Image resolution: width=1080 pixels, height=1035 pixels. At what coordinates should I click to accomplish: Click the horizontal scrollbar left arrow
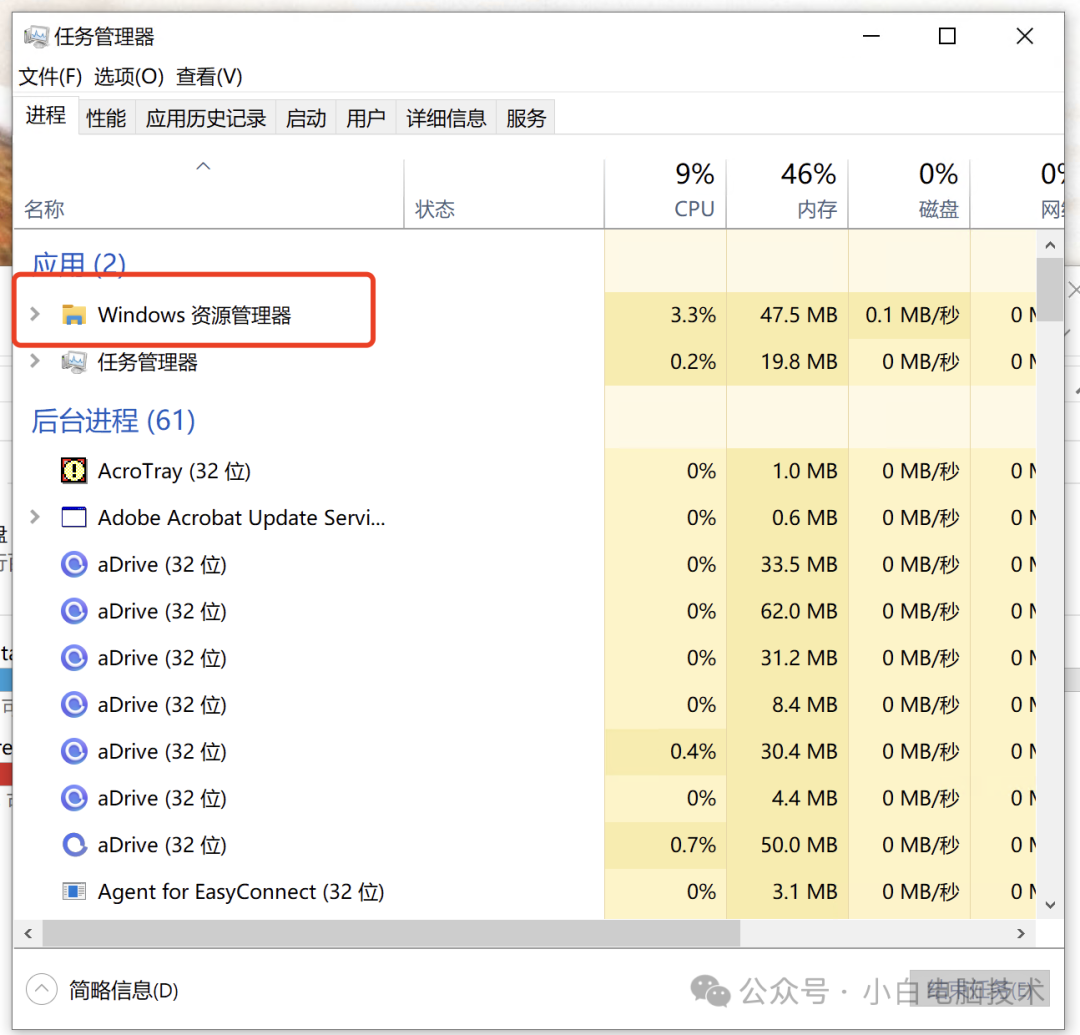(28, 934)
